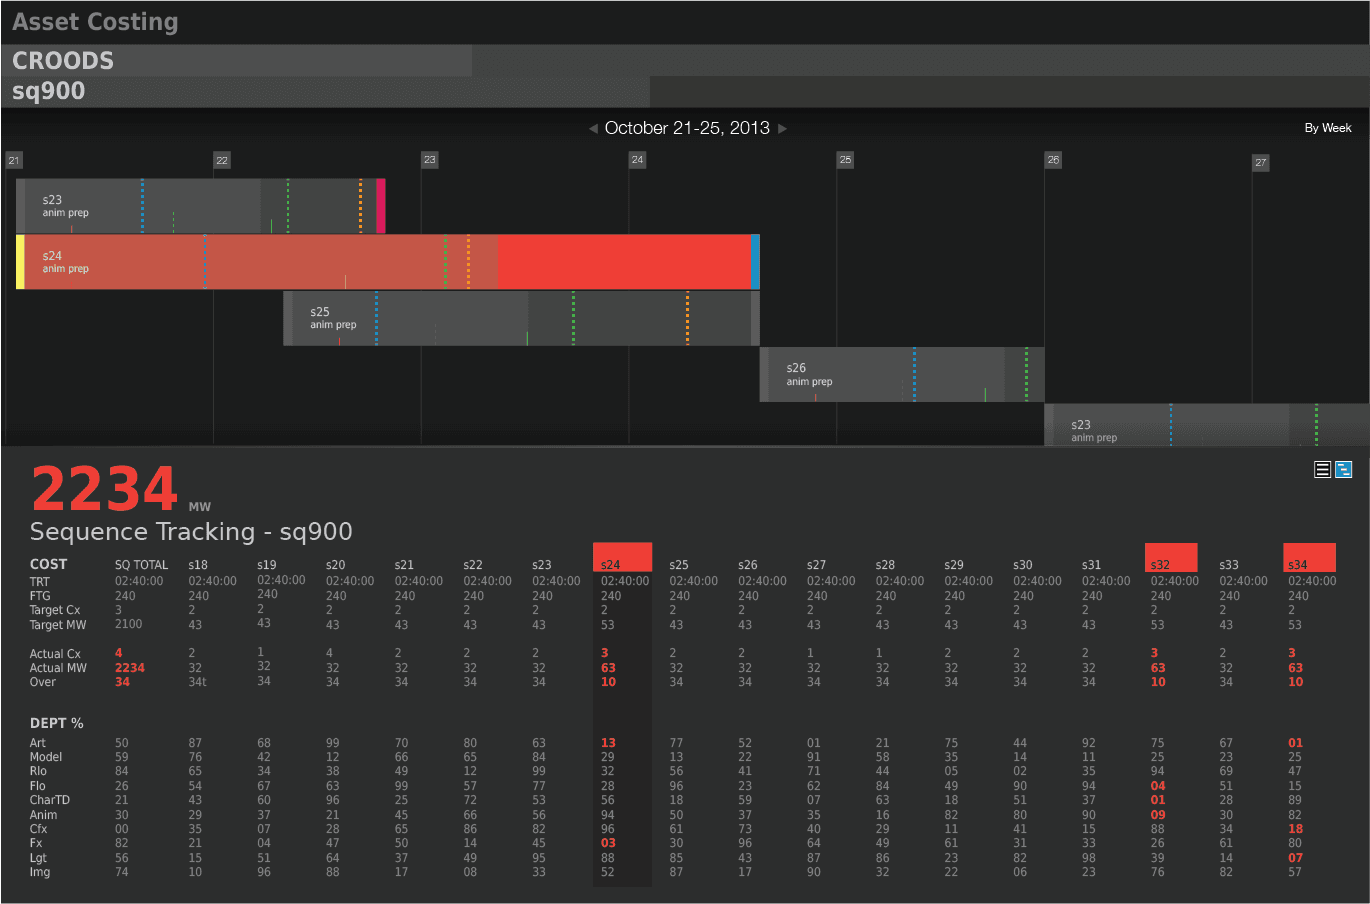Click the Target Cx row label
This screenshot has width=1370, height=904.
pyautogui.click(x=55, y=610)
